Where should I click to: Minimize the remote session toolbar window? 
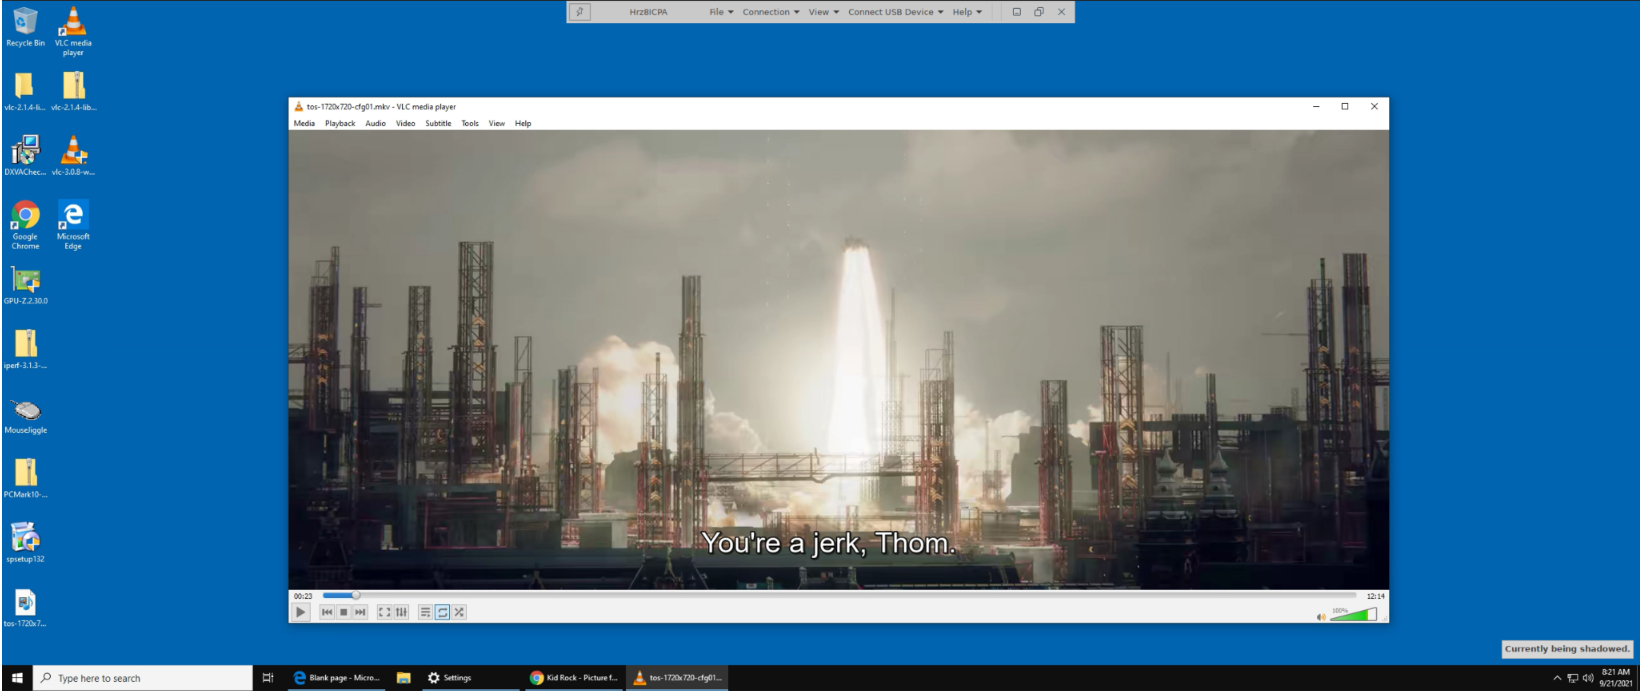point(1017,12)
